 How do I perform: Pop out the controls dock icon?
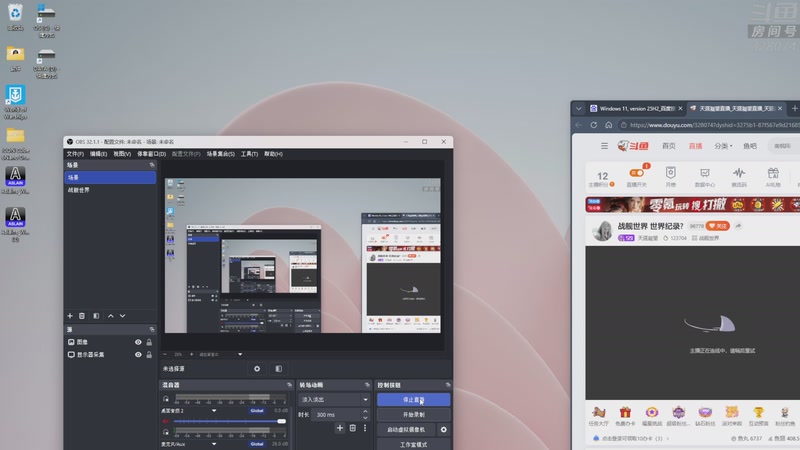point(448,385)
